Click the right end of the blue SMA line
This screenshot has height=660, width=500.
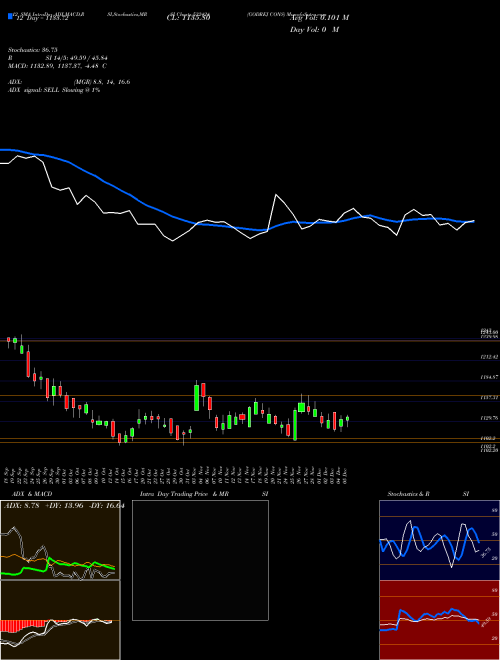pos(473,221)
